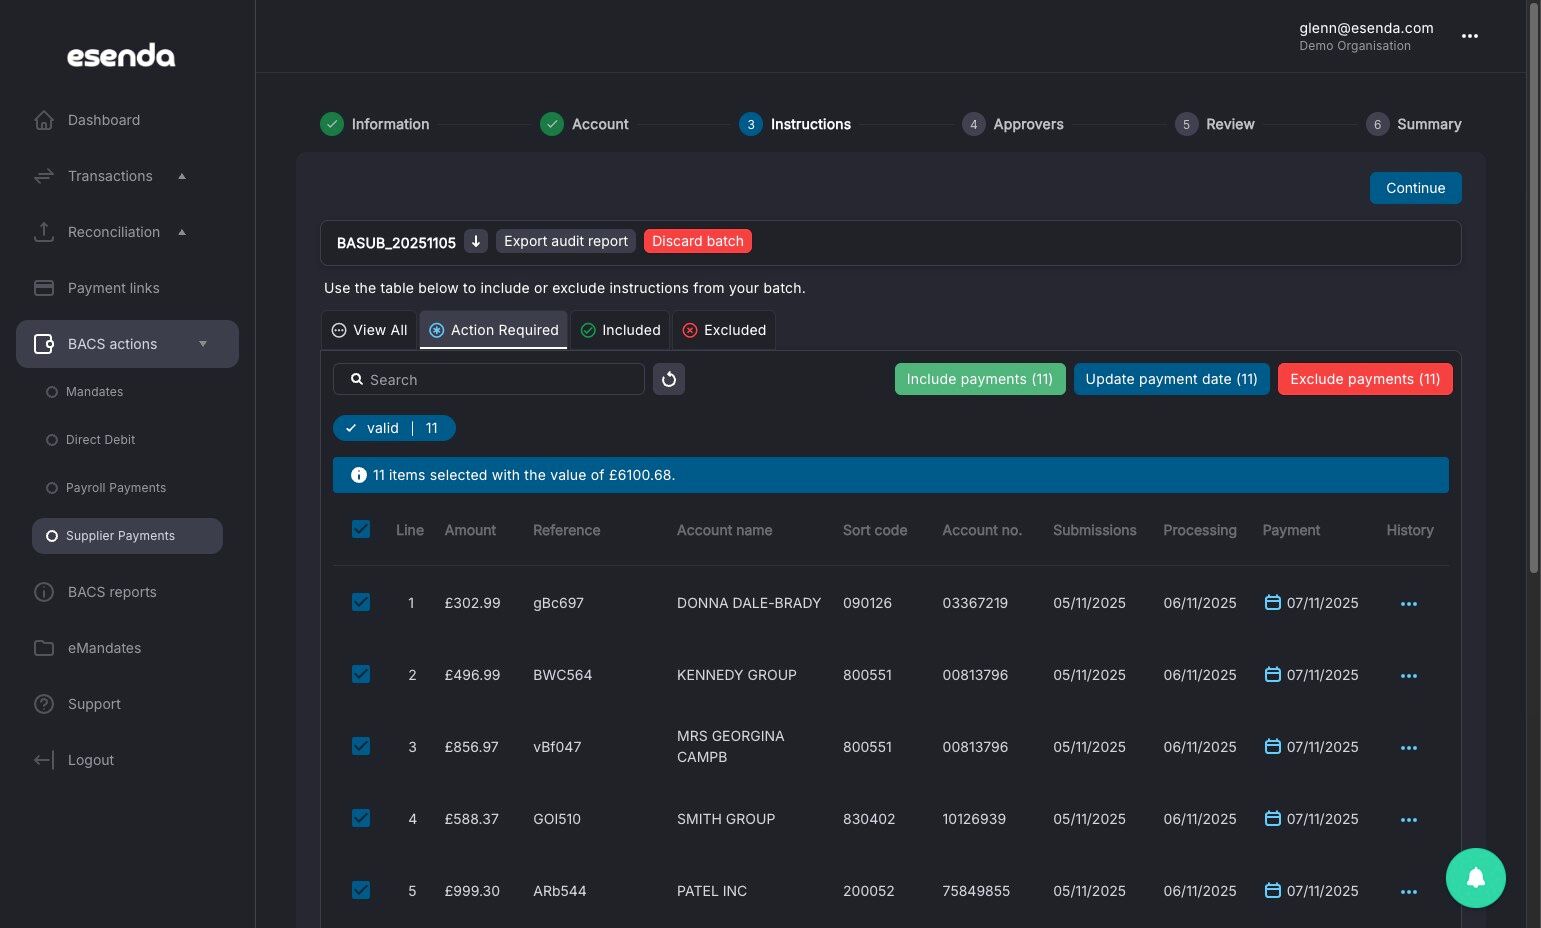Open payment date calendar for line 1

click(1272, 602)
